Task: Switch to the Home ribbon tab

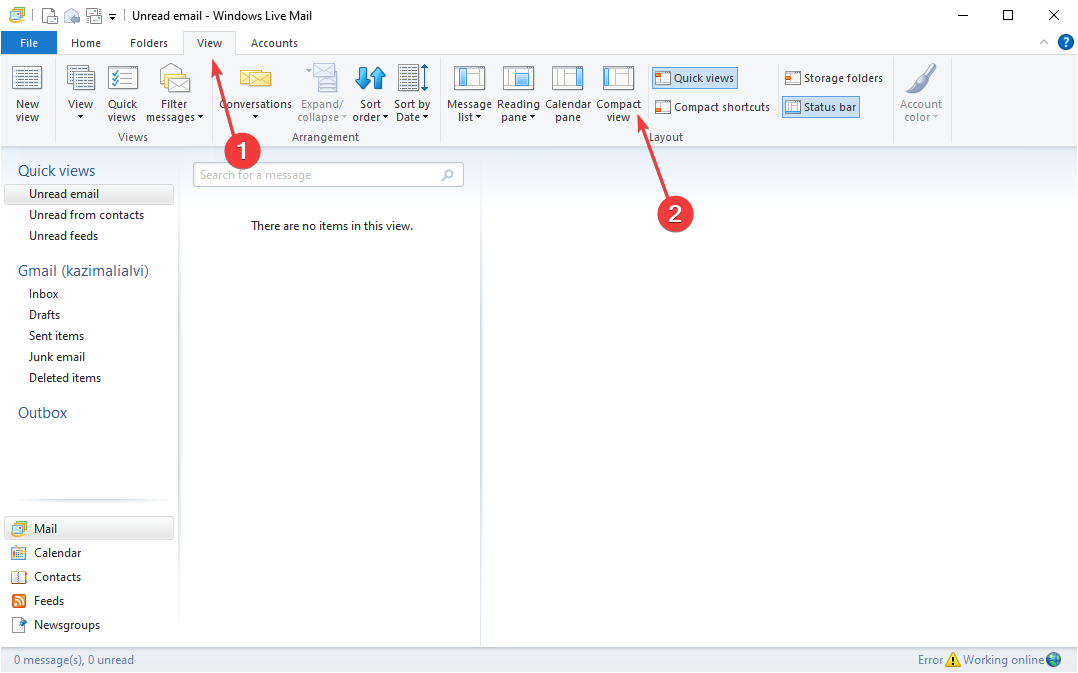Action: coord(86,43)
